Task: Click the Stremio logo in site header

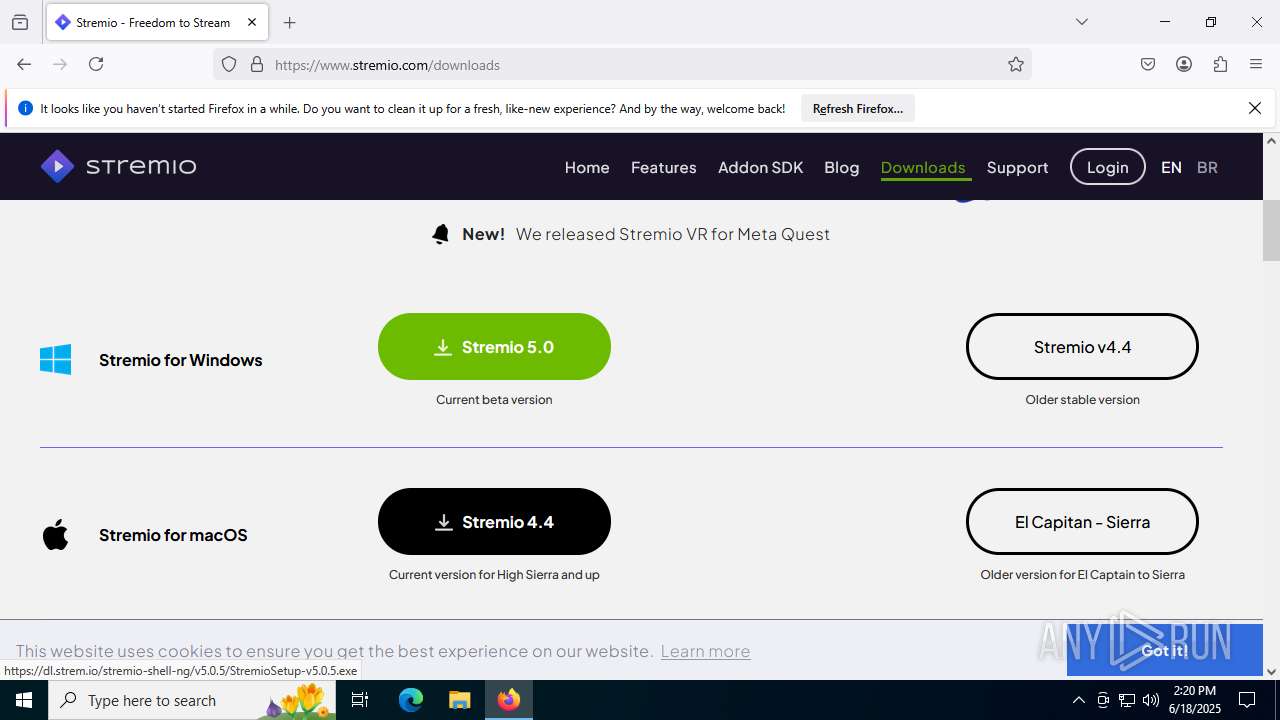Action: (118, 166)
